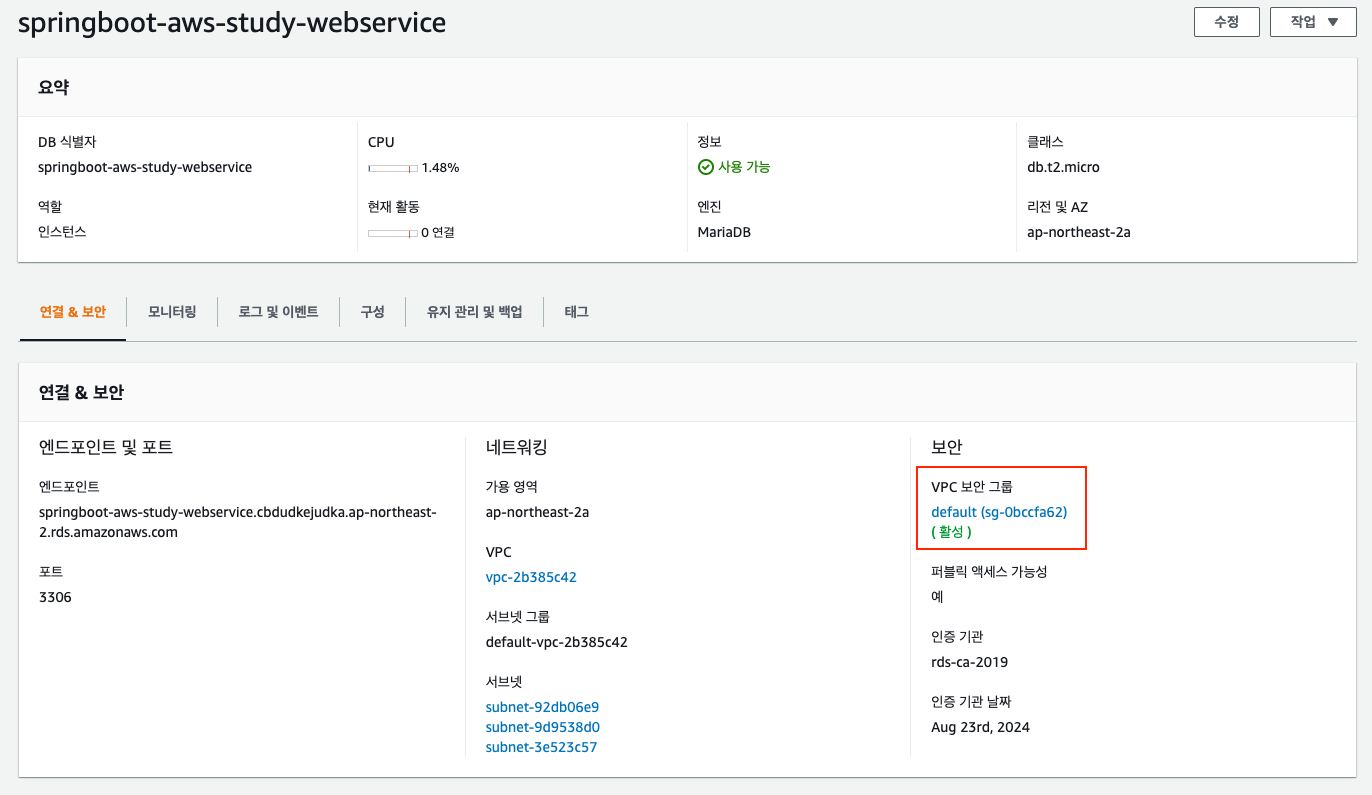Open subnet-9d9538d0 link
Screen dimensions: 1372x795
[x=543, y=727]
